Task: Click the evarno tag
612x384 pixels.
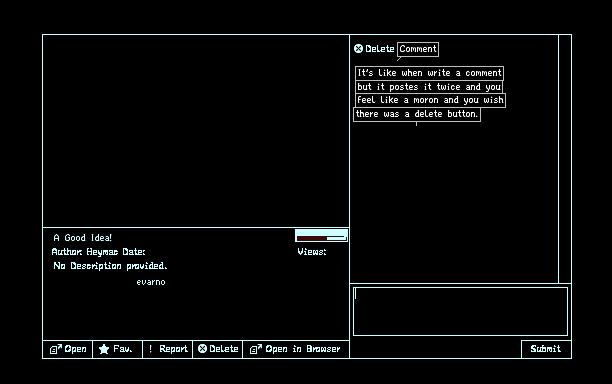Action: (x=151, y=282)
